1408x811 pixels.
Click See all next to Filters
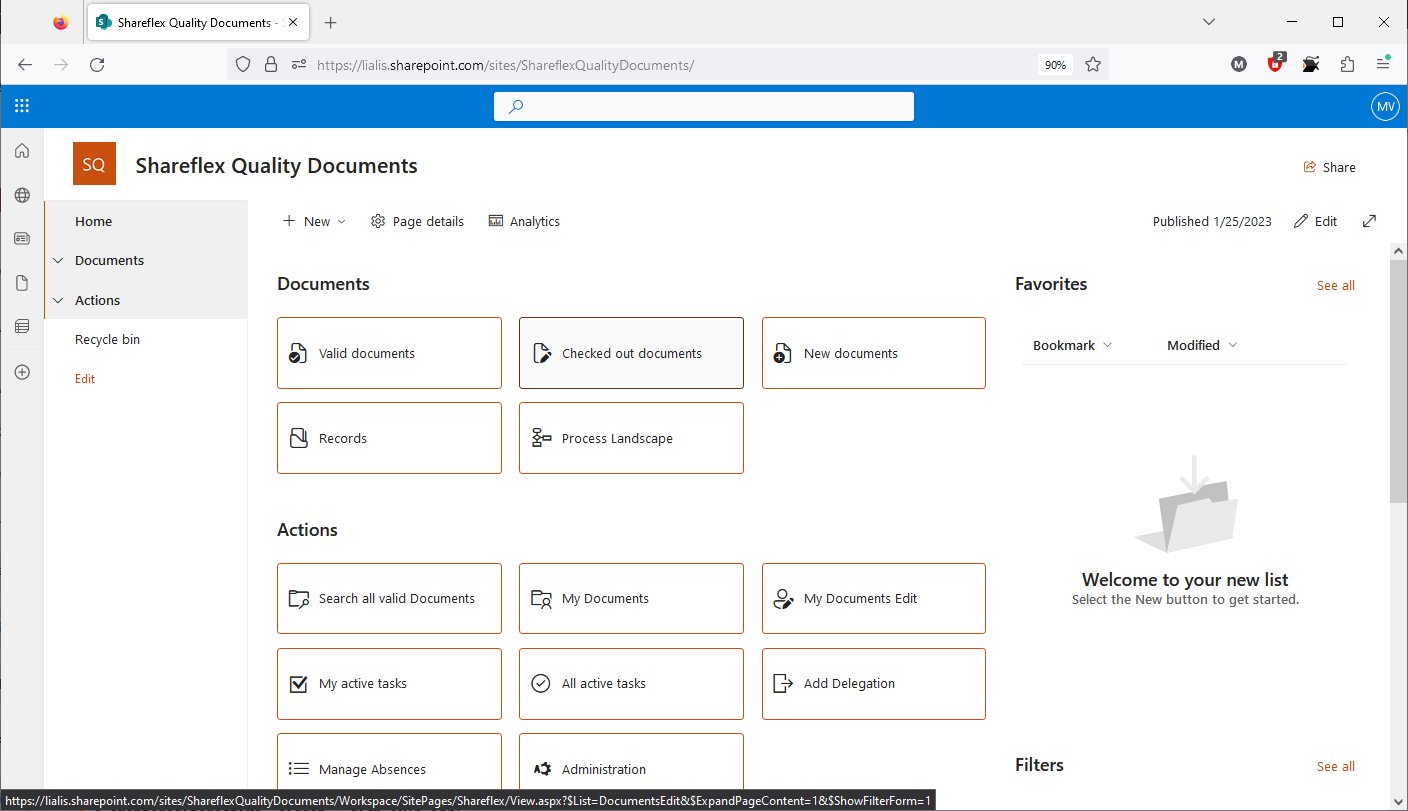1335,766
